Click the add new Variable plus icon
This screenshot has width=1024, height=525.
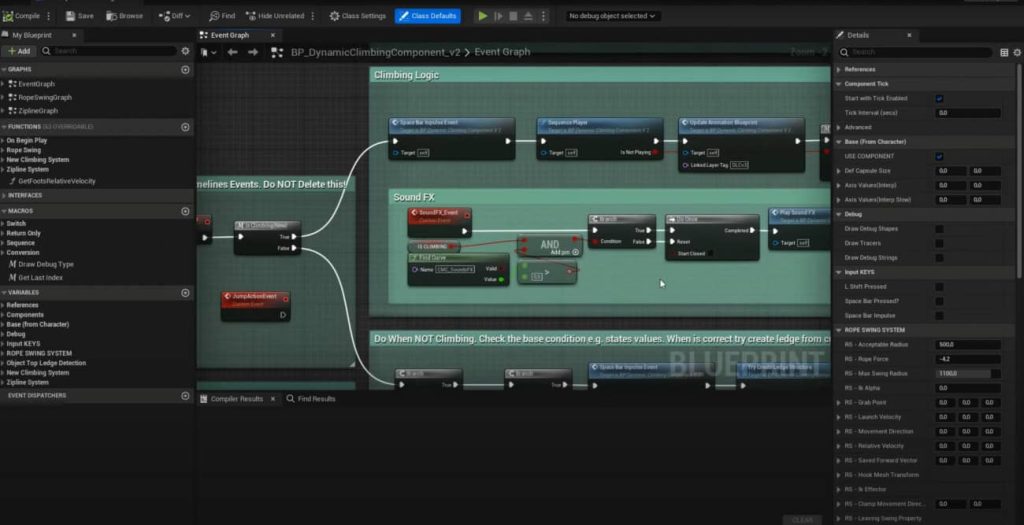[185, 293]
